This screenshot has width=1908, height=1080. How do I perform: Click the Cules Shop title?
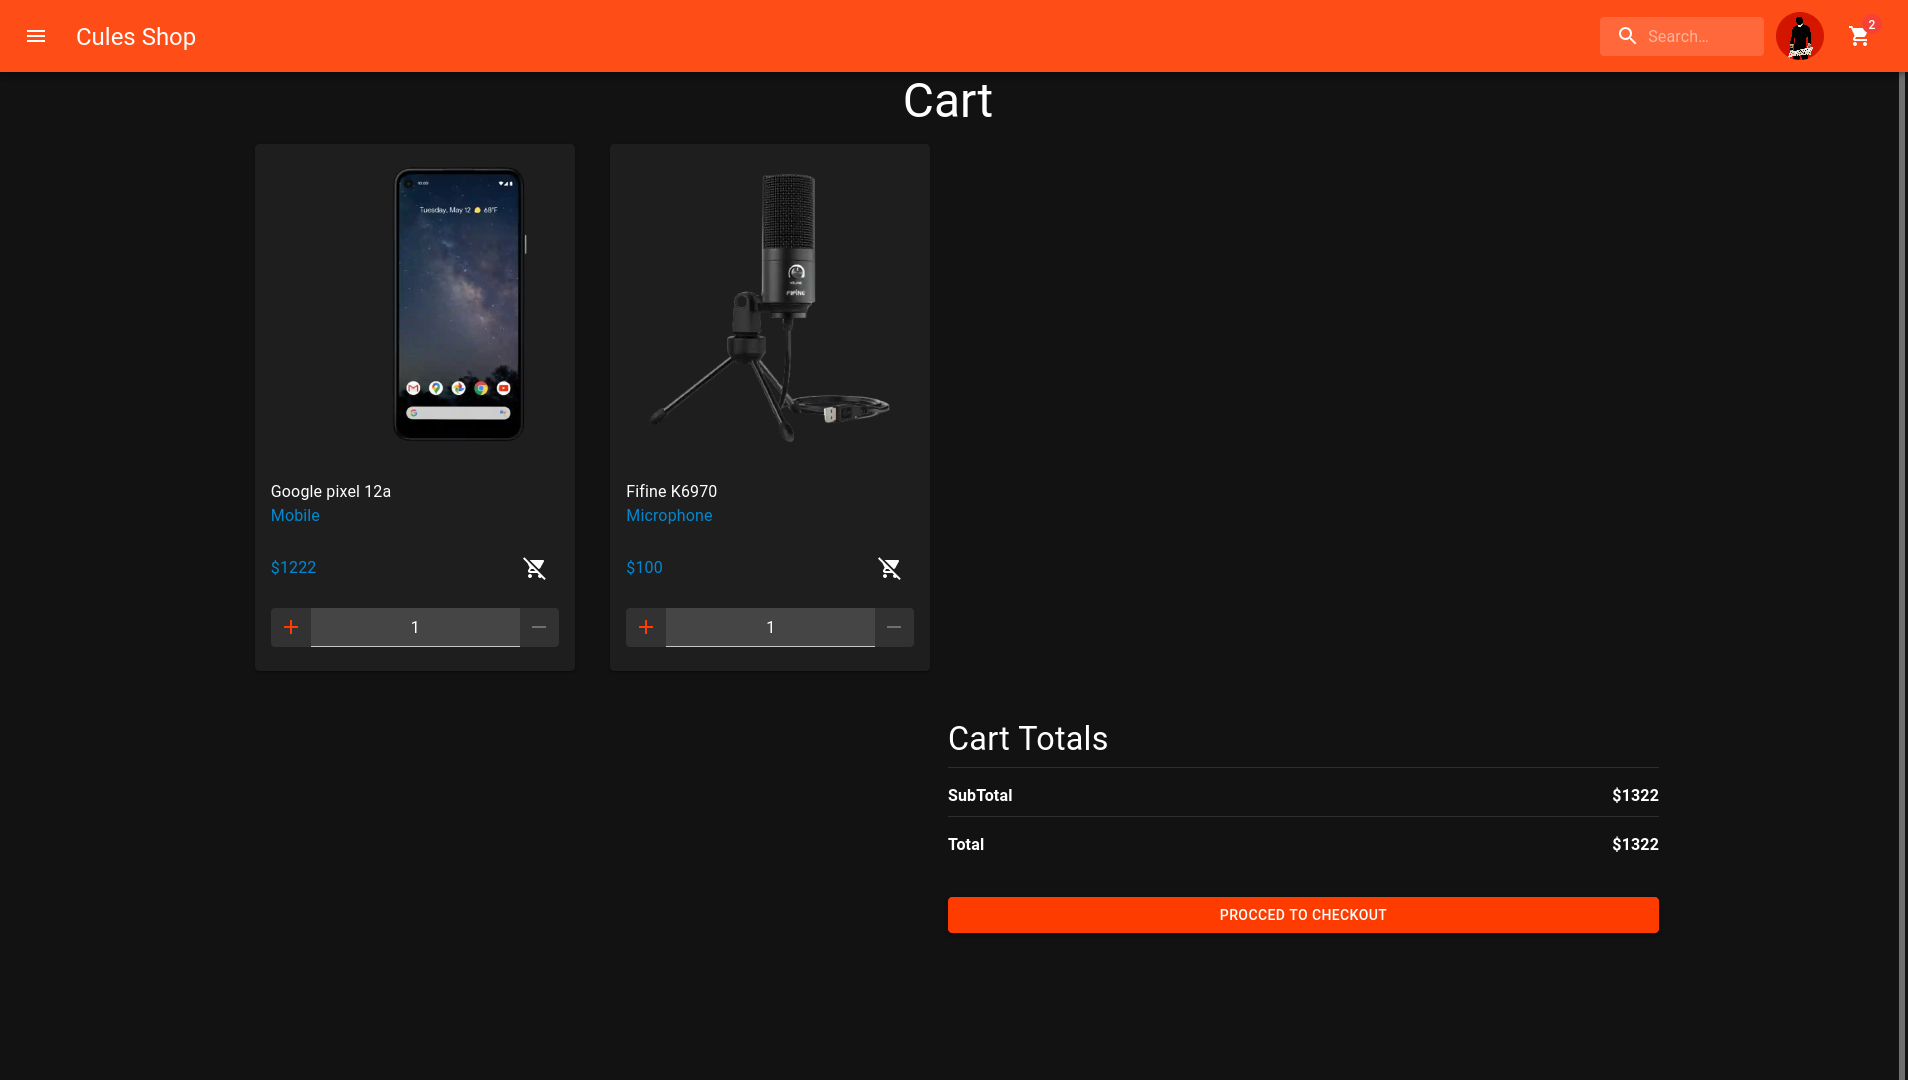(x=136, y=37)
